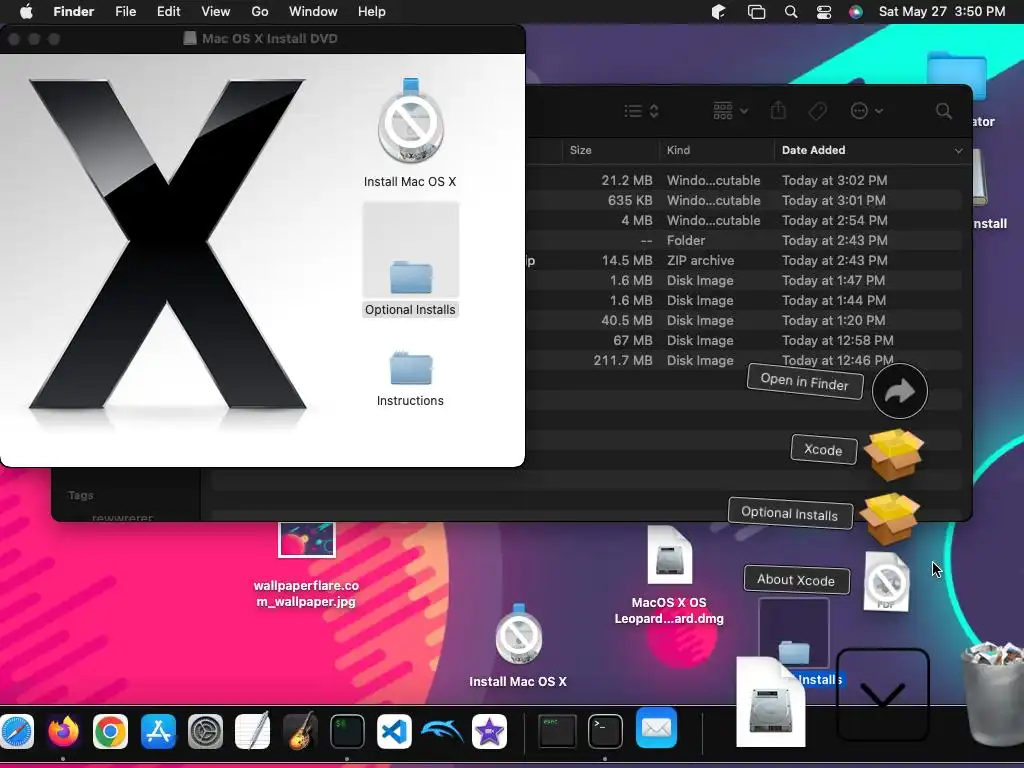Click the Stage Manager windows icon in menu bar
This screenshot has height=768, width=1024.
756,12
